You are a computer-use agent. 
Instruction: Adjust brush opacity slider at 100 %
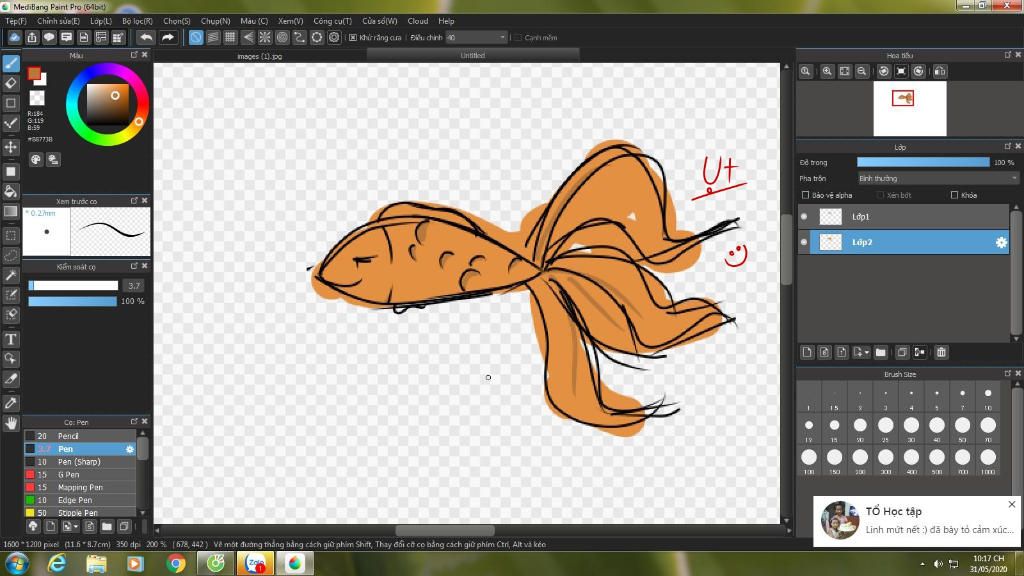coord(72,301)
